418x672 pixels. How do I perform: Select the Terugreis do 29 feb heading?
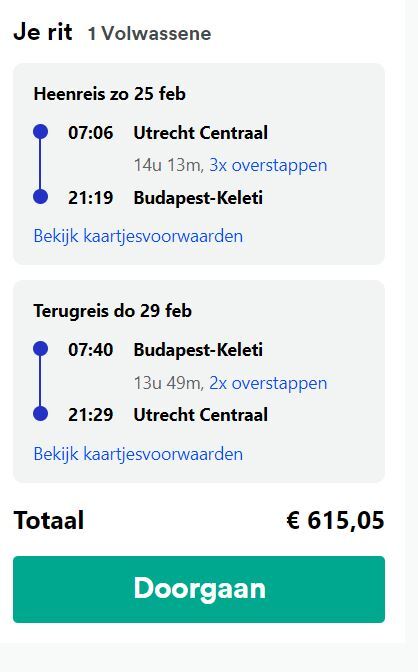pos(113,311)
